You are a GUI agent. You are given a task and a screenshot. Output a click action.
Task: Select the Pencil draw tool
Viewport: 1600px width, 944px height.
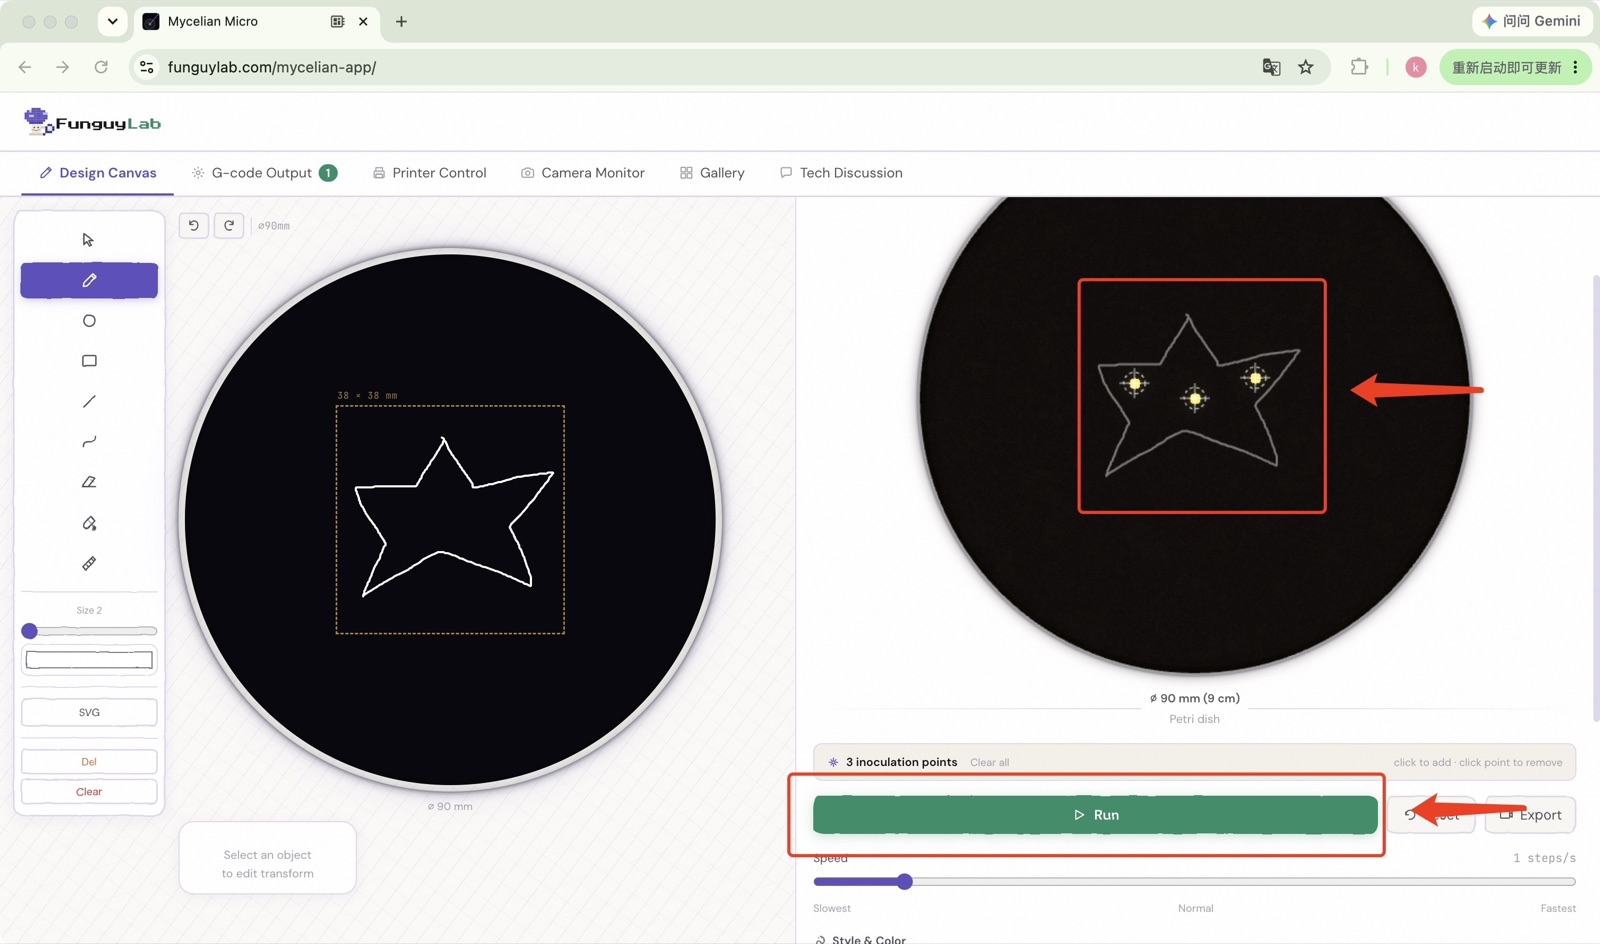tap(89, 281)
